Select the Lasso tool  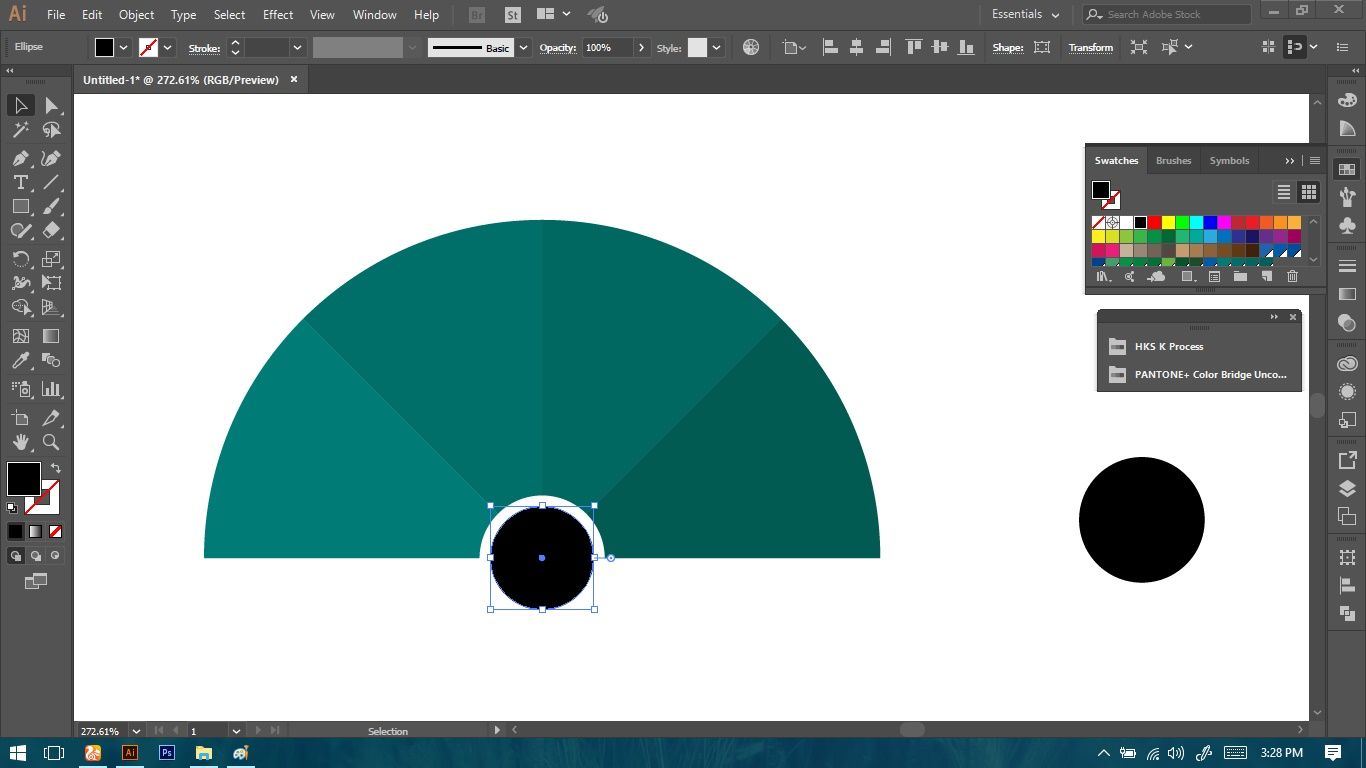point(51,130)
